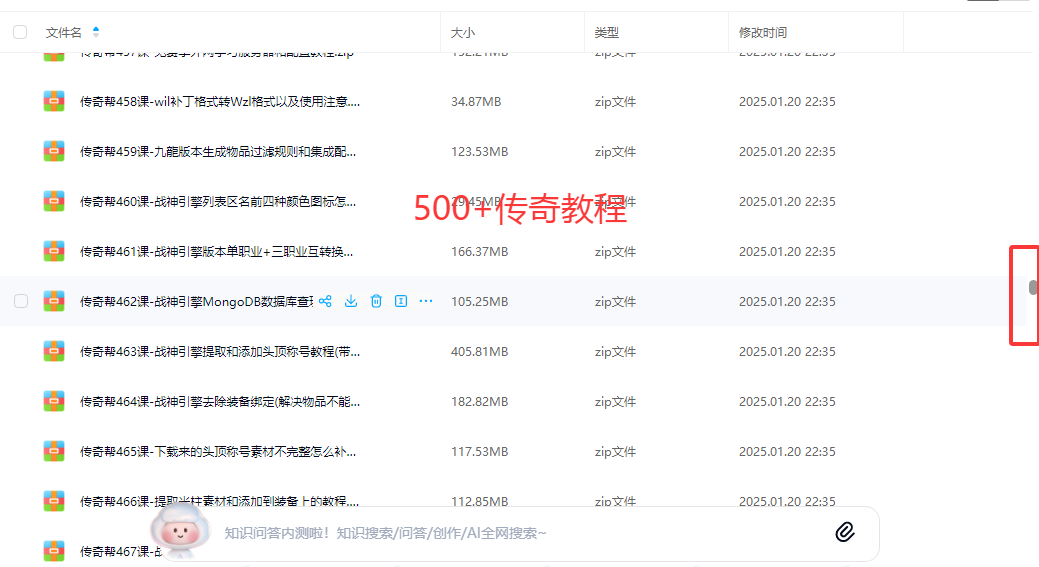
Task: Download the 传奇帮462课 zip file
Action: coord(351,301)
